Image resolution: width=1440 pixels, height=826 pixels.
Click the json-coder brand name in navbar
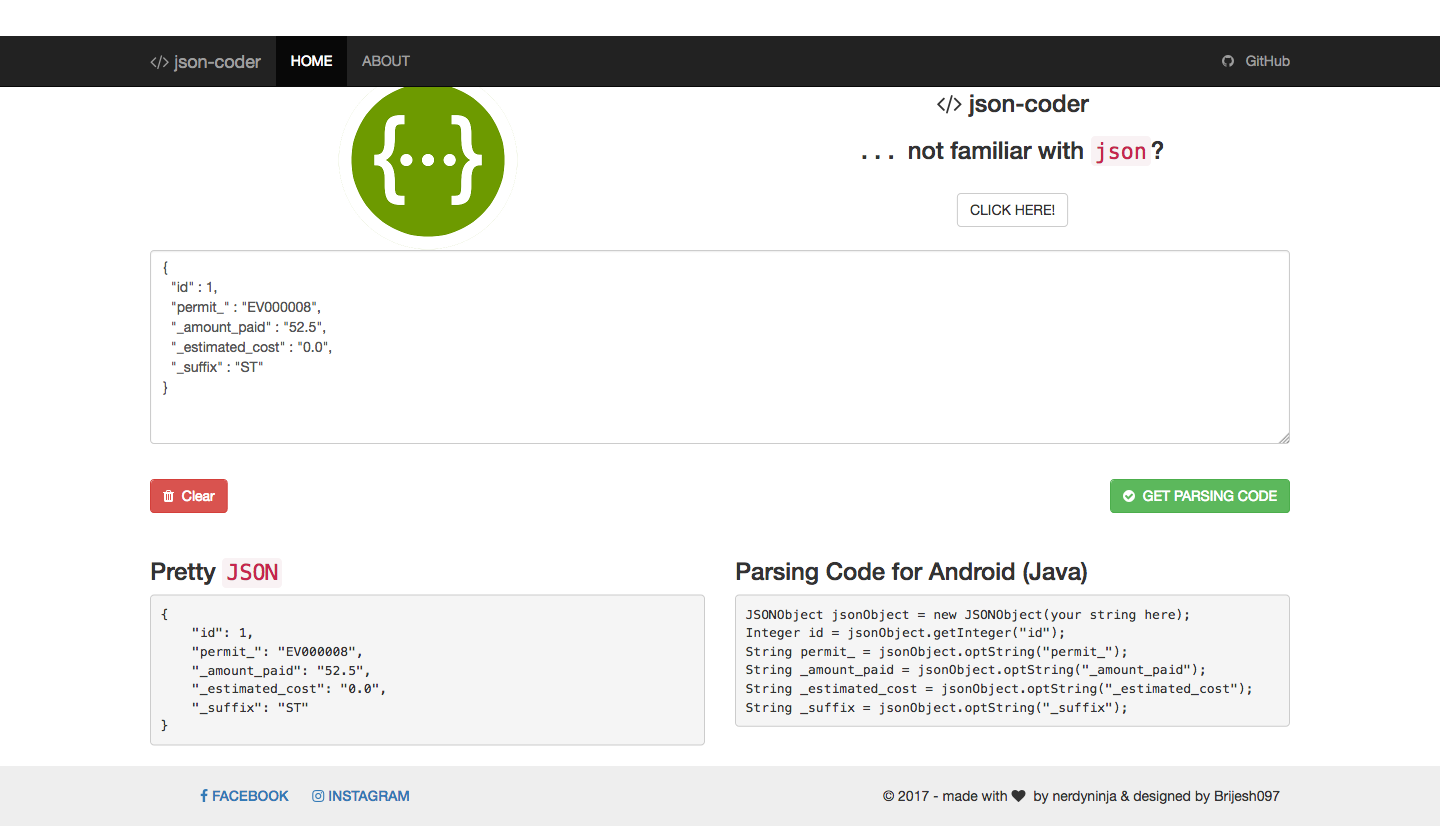pos(218,61)
